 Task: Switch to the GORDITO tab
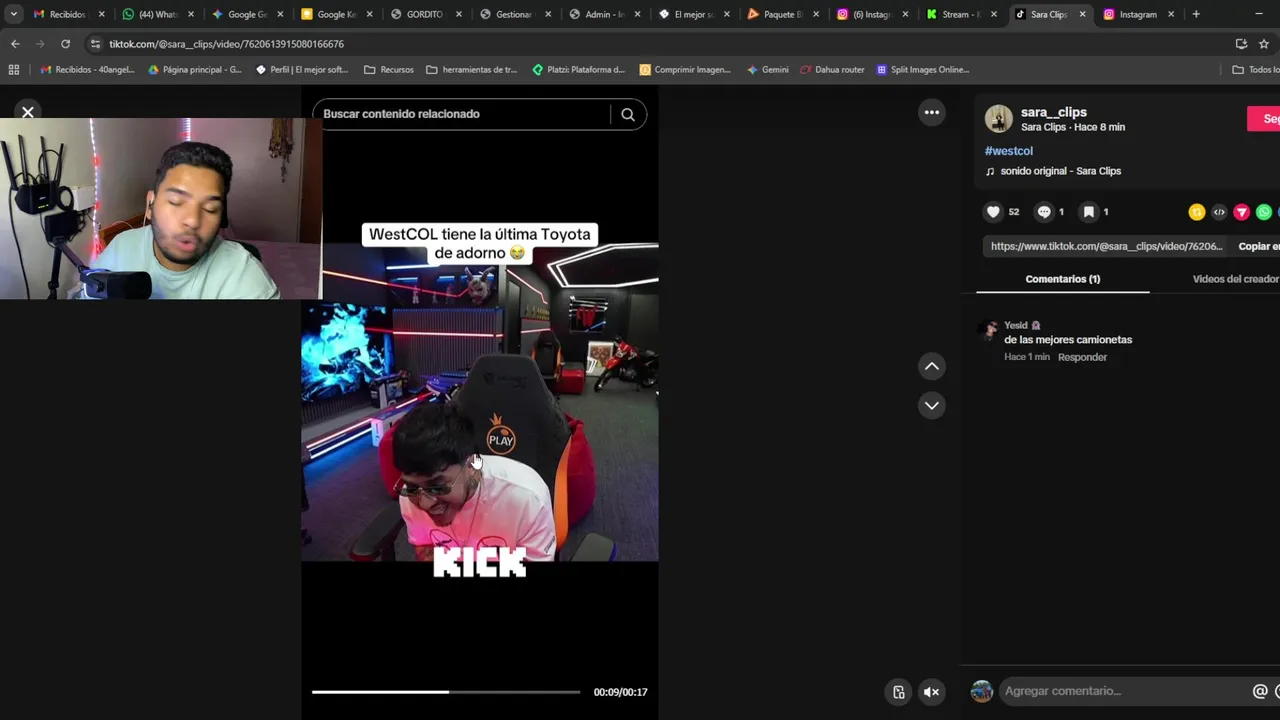pos(424,14)
